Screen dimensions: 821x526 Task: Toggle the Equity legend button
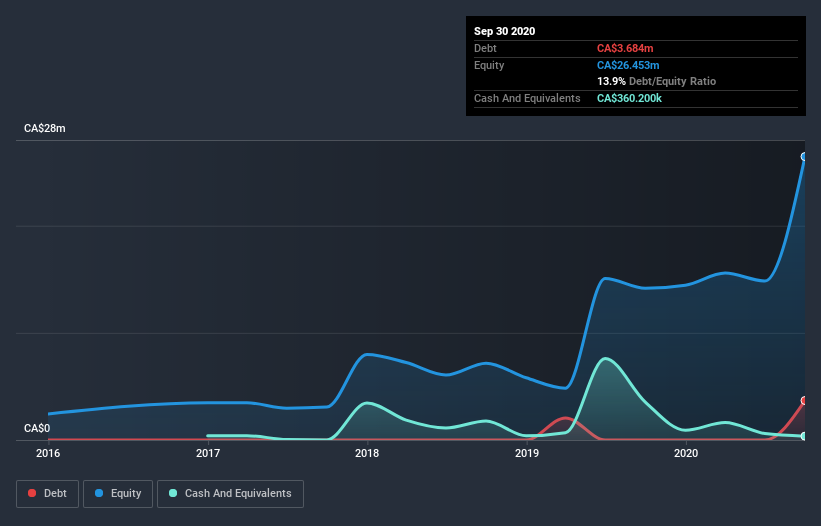coord(118,494)
